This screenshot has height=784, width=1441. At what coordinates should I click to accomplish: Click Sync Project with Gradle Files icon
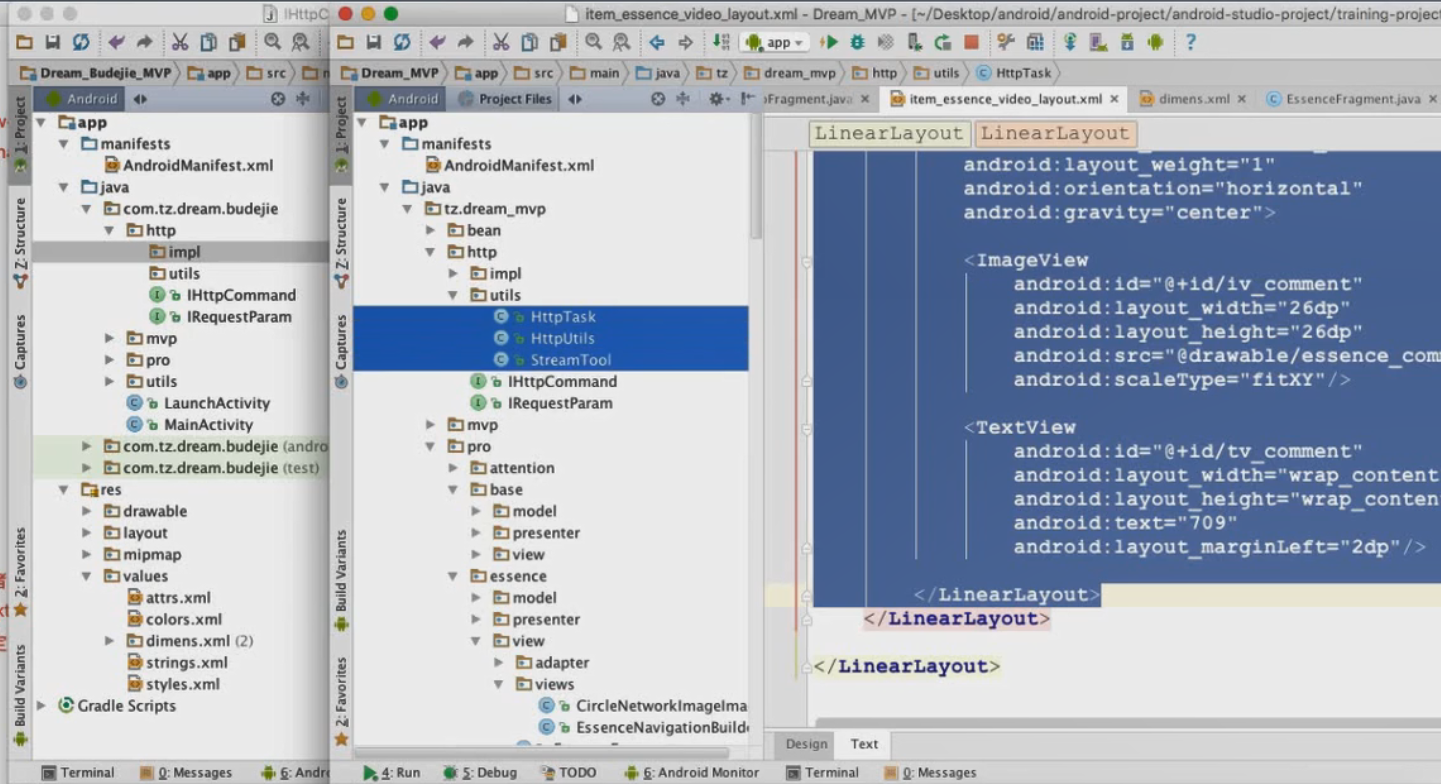pos(1070,42)
